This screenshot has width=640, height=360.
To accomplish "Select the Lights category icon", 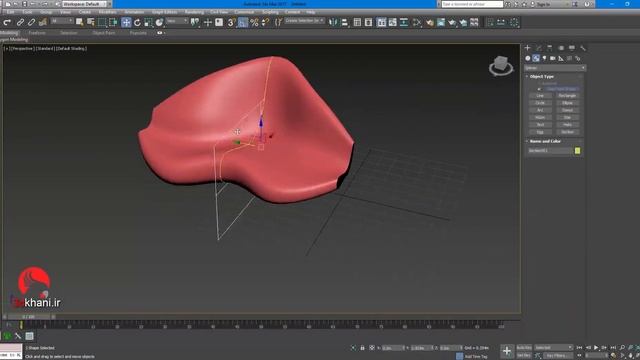I will [544, 58].
